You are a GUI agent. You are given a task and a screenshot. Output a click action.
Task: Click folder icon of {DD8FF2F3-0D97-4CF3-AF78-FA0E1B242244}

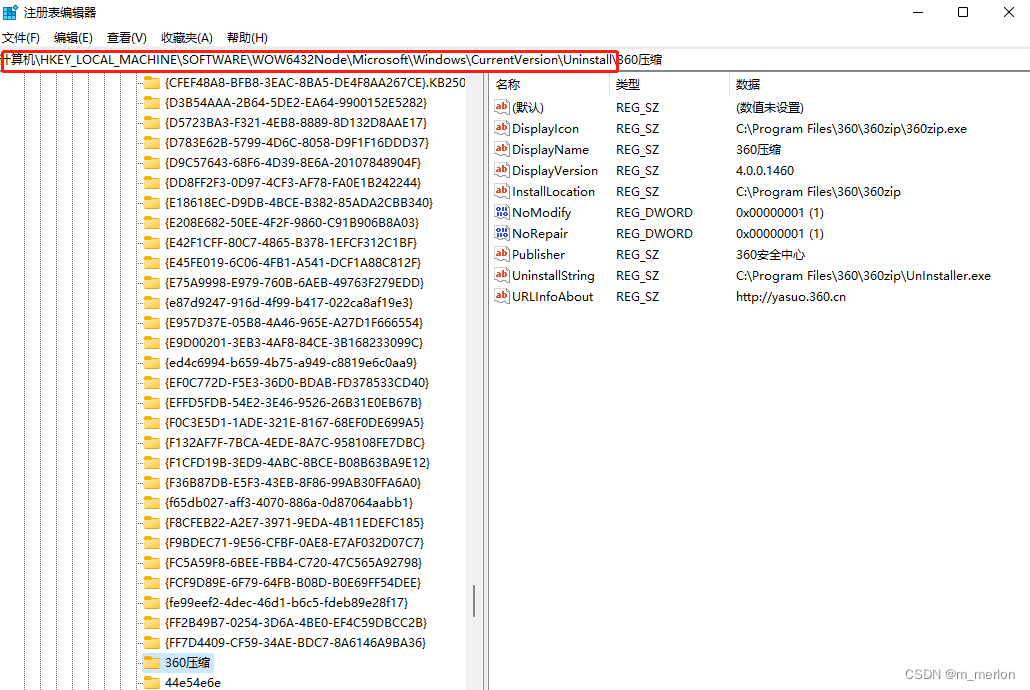click(x=152, y=183)
